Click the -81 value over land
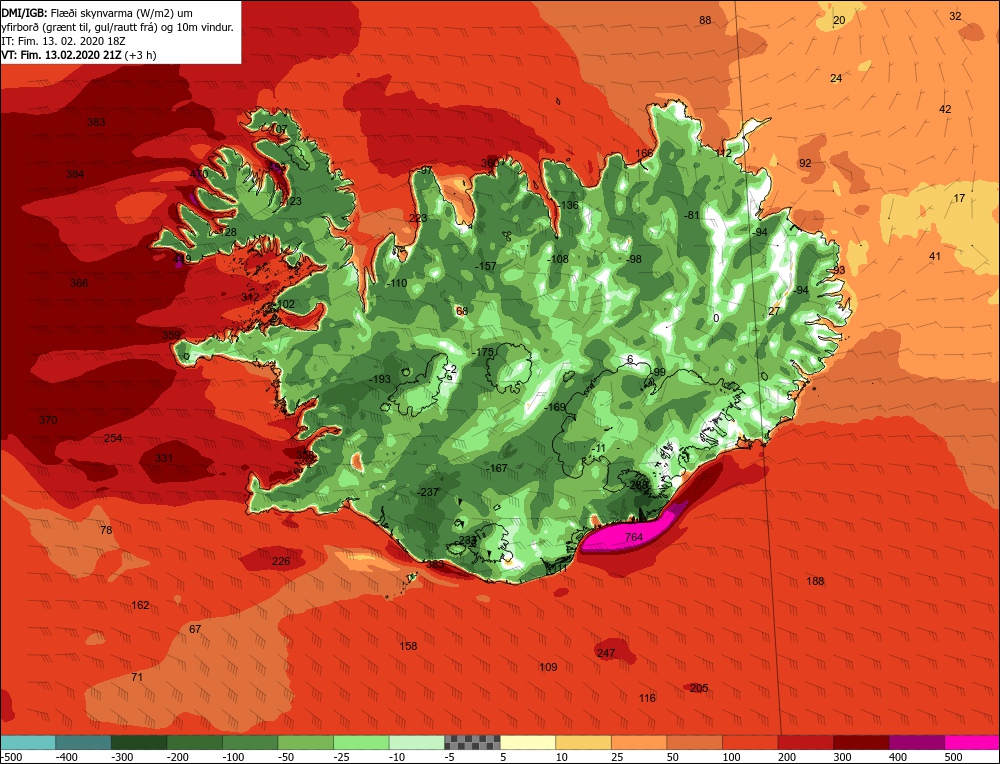This screenshot has height=764, width=1000. 692,216
